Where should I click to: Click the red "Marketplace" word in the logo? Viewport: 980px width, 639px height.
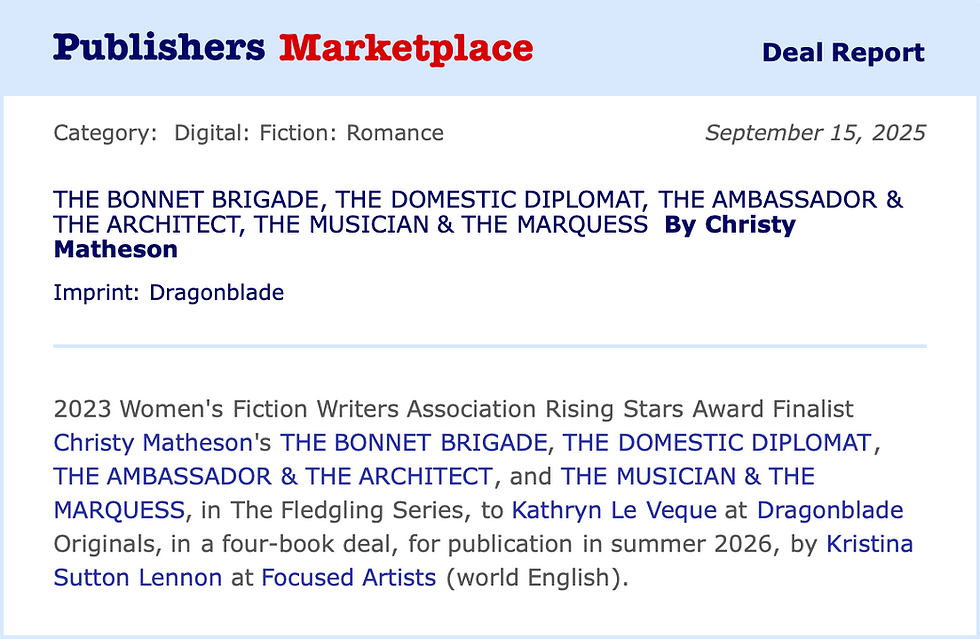405,48
